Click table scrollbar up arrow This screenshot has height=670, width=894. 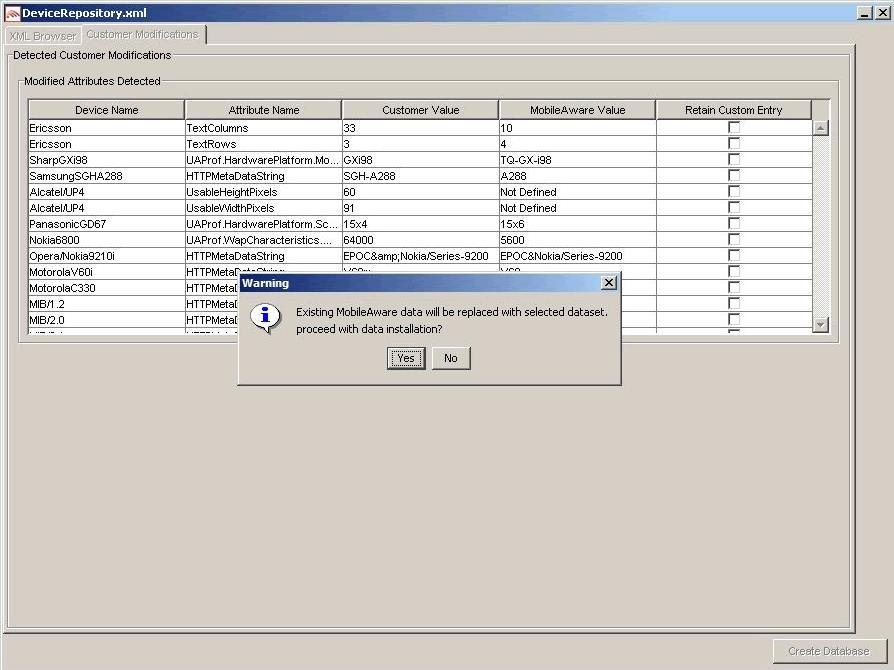tap(820, 128)
